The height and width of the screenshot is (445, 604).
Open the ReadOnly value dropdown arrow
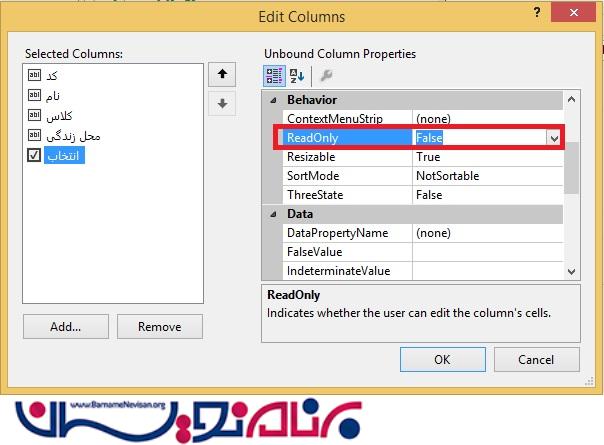pyautogui.click(x=554, y=138)
